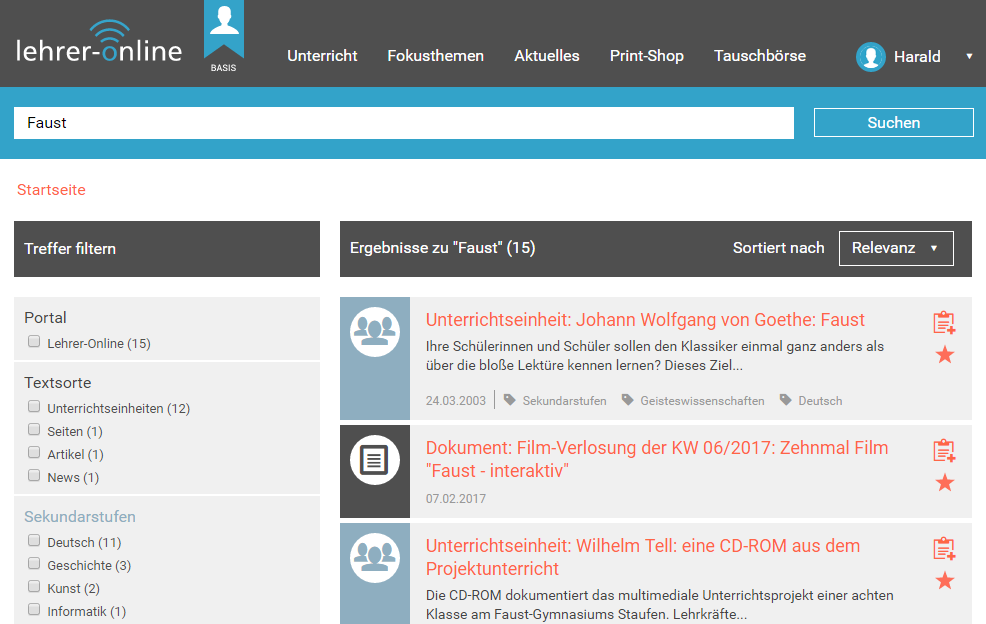Check the Unterrichtseinheiten filter box
Viewport: 986px width, 624px height.
(x=34, y=407)
